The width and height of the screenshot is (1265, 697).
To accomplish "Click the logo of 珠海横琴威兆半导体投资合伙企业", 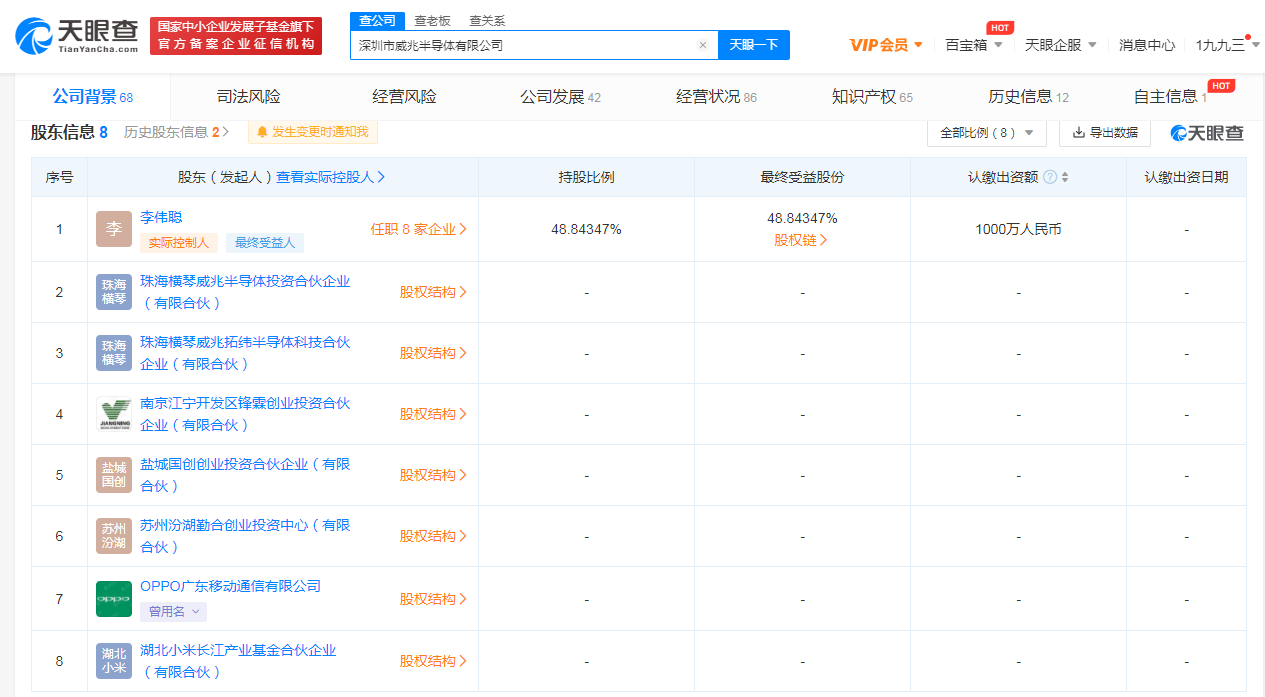I will tap(114, 292).
